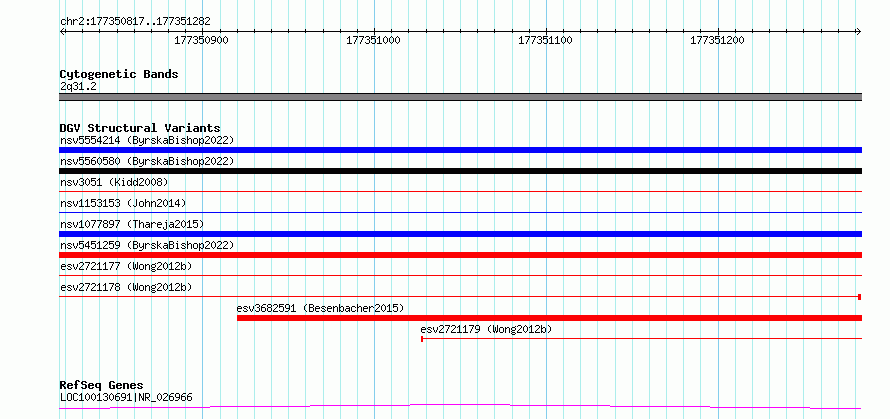This screenshot has height=419, width=890.
Task: Open the nsv3051 (Kidd2008) variant label
Action: pyautogui.click(x=114, y=182)
